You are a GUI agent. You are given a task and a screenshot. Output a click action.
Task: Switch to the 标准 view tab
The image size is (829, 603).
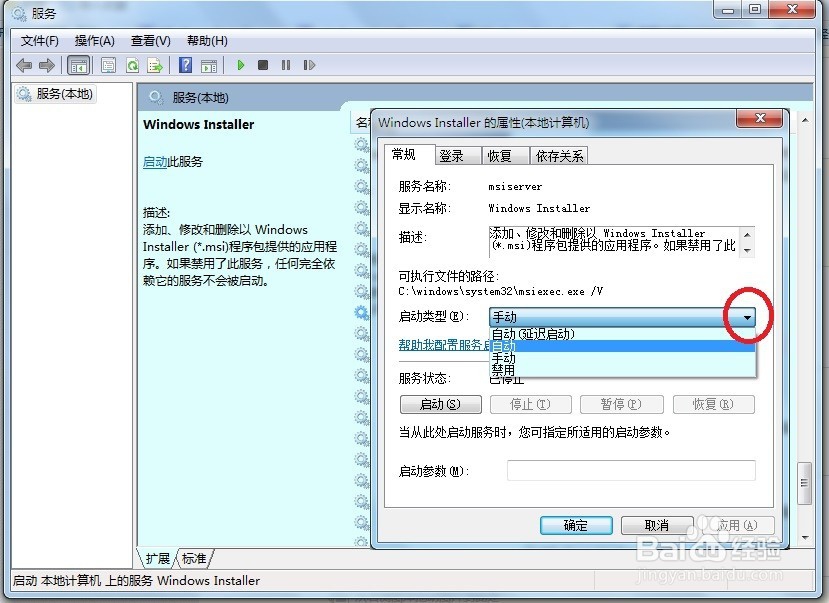(x=194, y=558)
